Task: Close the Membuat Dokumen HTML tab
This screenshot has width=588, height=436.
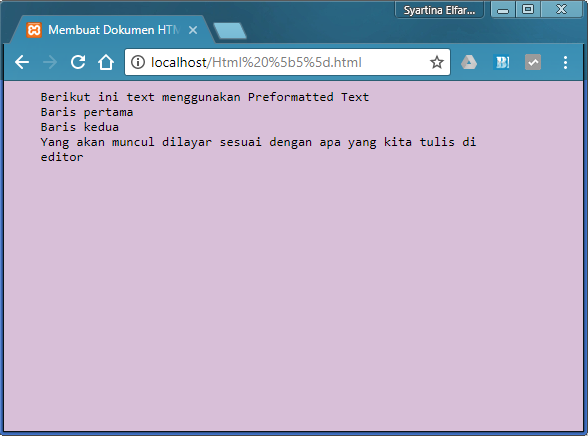Action: click(x=193, y=30)
